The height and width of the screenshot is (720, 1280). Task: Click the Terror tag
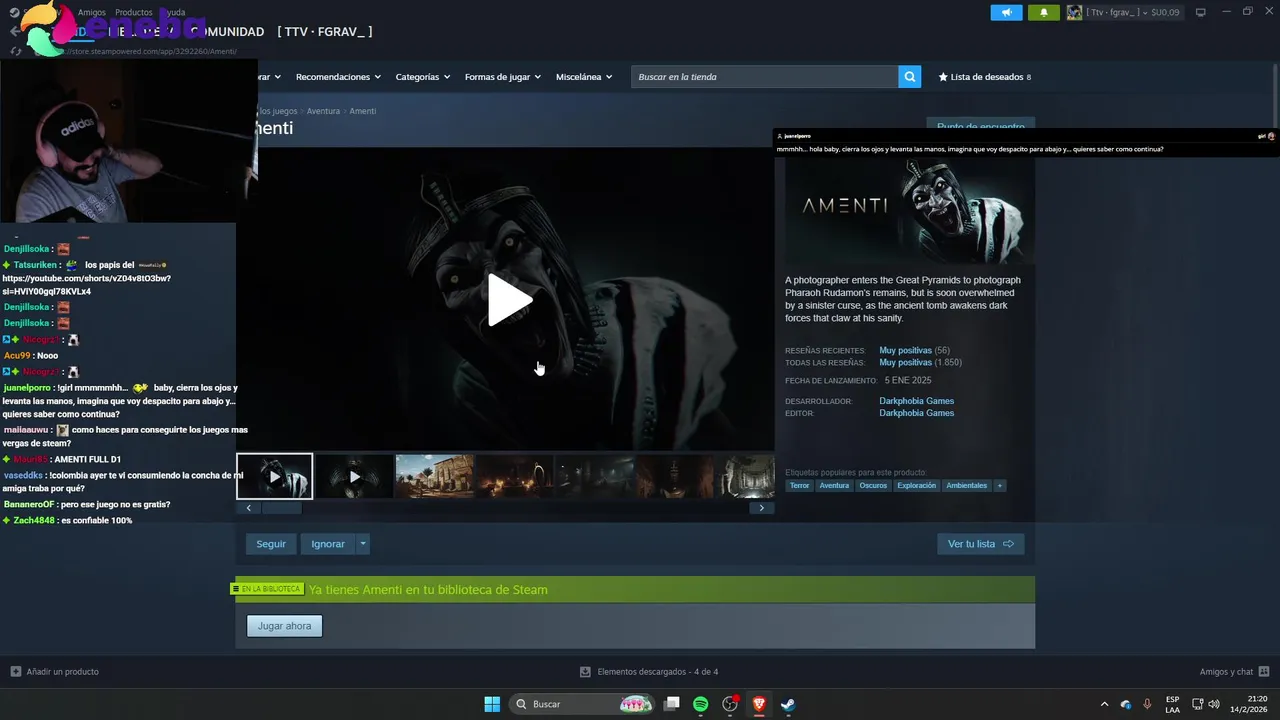[799, 486]
